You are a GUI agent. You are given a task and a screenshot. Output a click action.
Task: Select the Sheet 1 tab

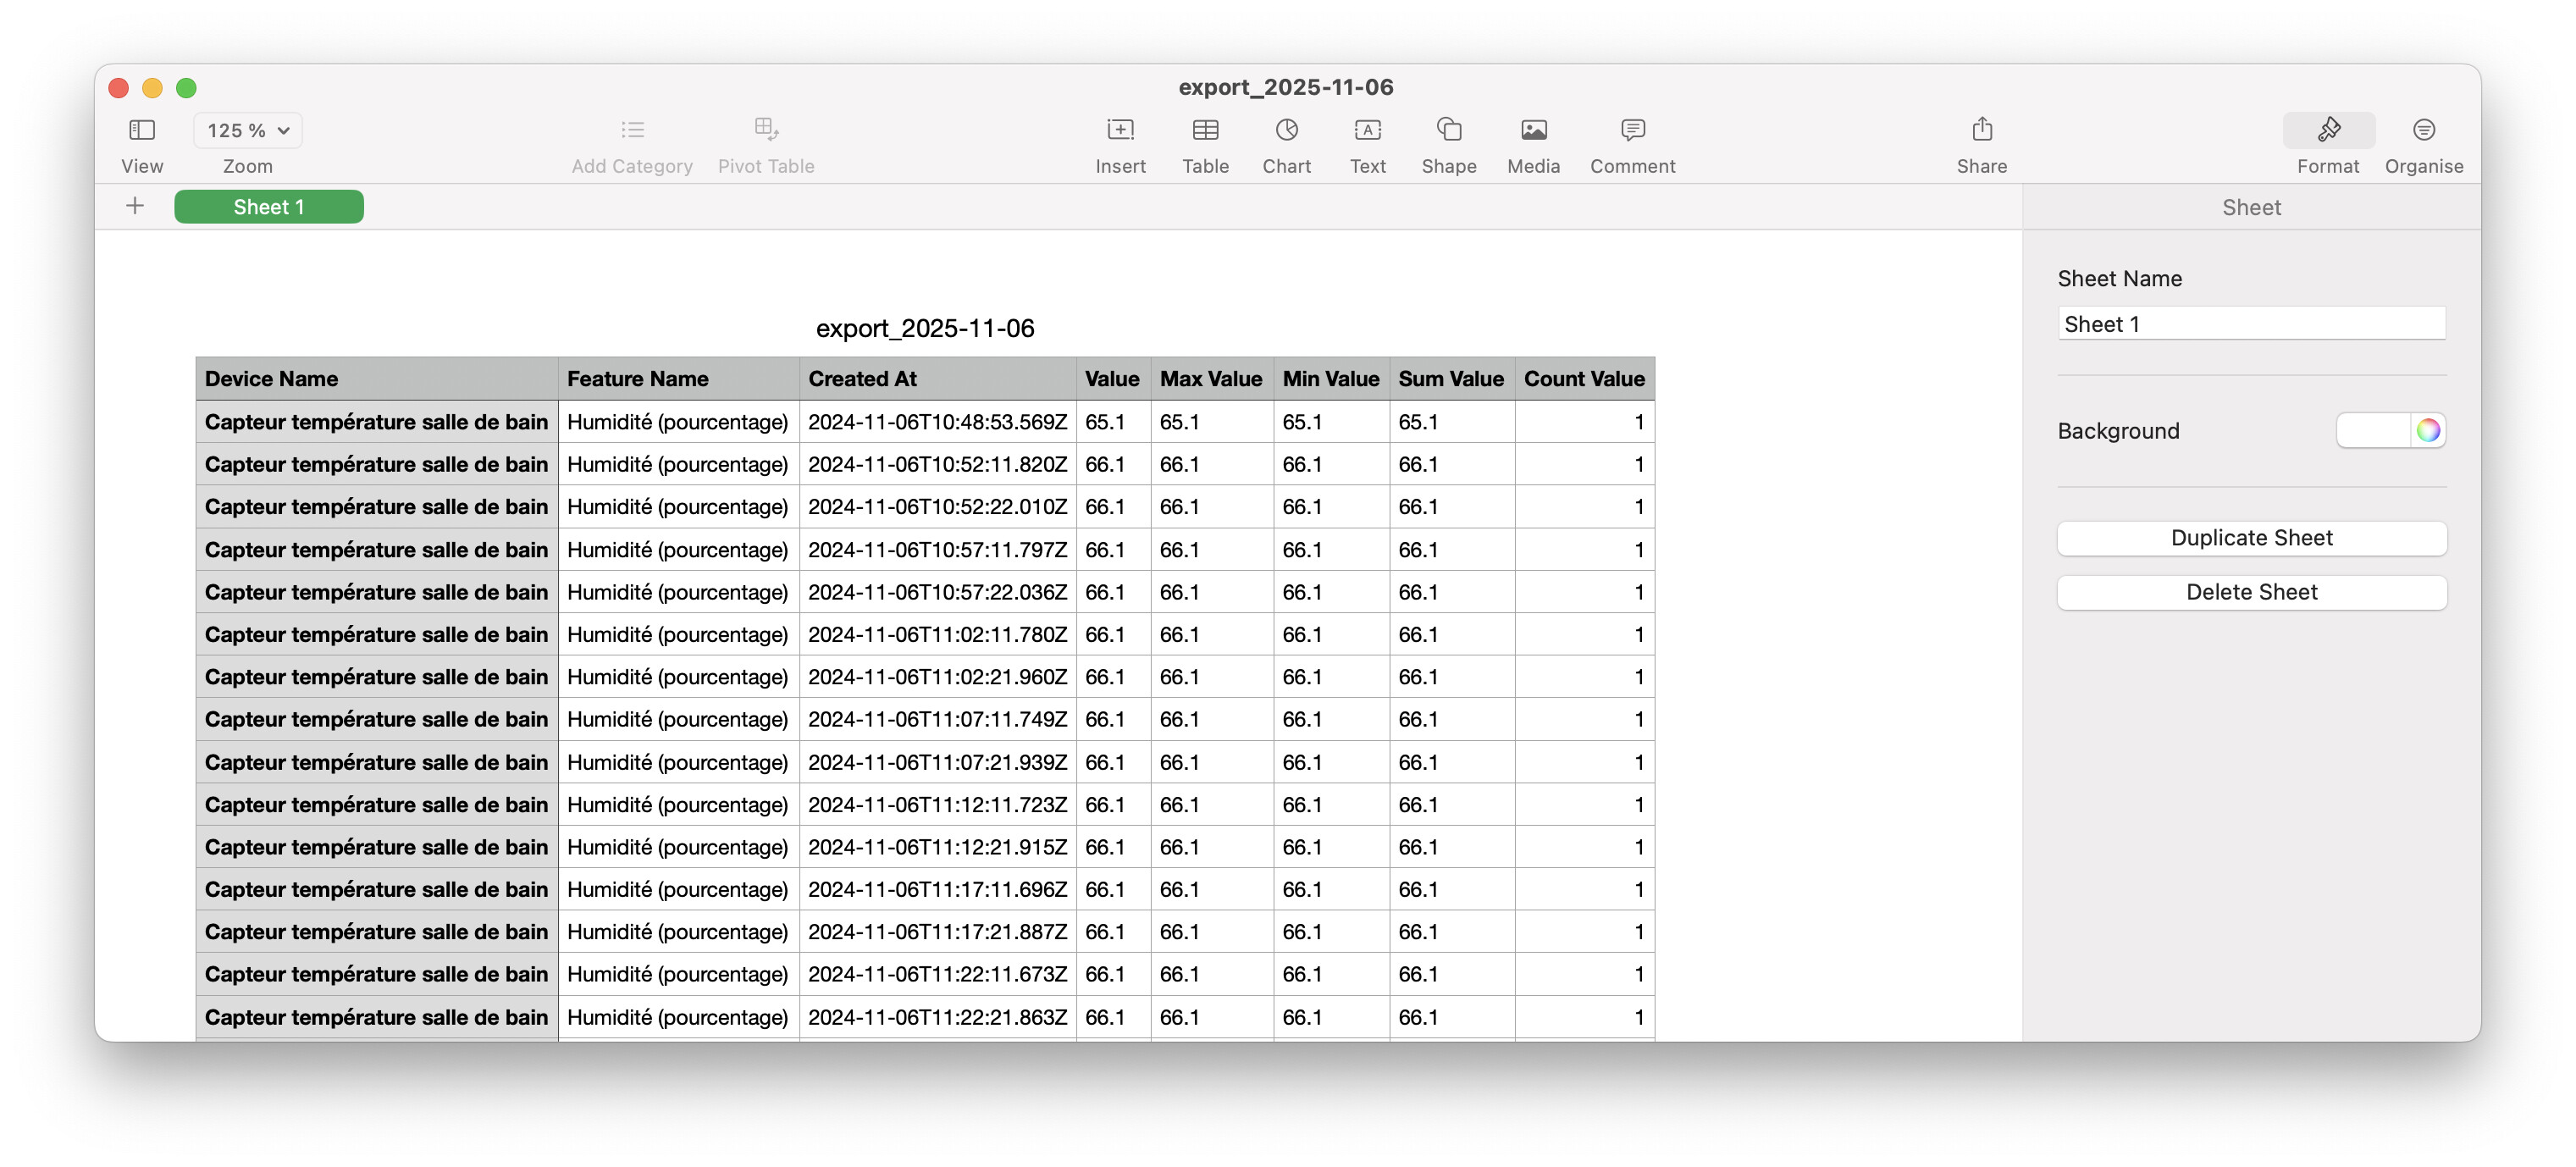tap(268, 207)
